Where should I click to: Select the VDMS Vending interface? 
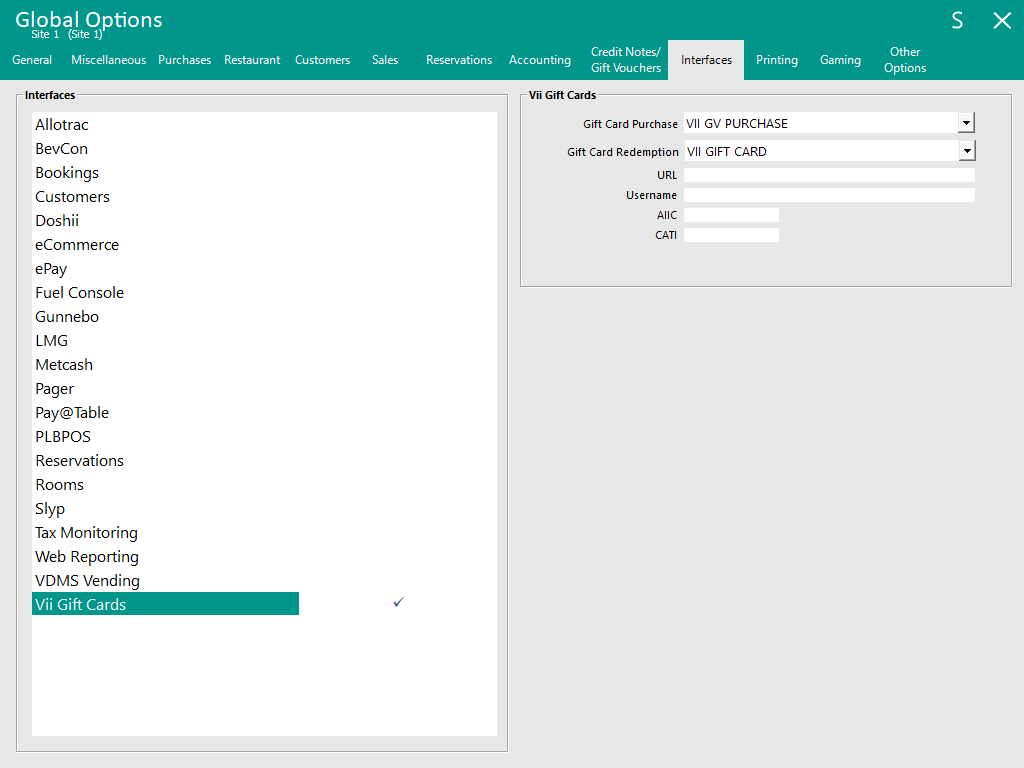[x=87, y=581]
